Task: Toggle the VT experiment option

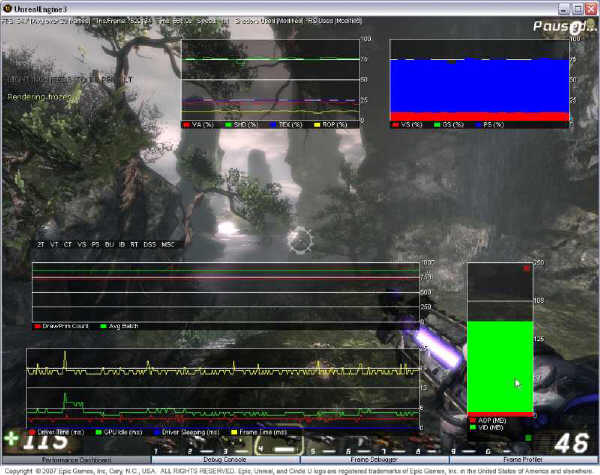Action: coord(54,245)
